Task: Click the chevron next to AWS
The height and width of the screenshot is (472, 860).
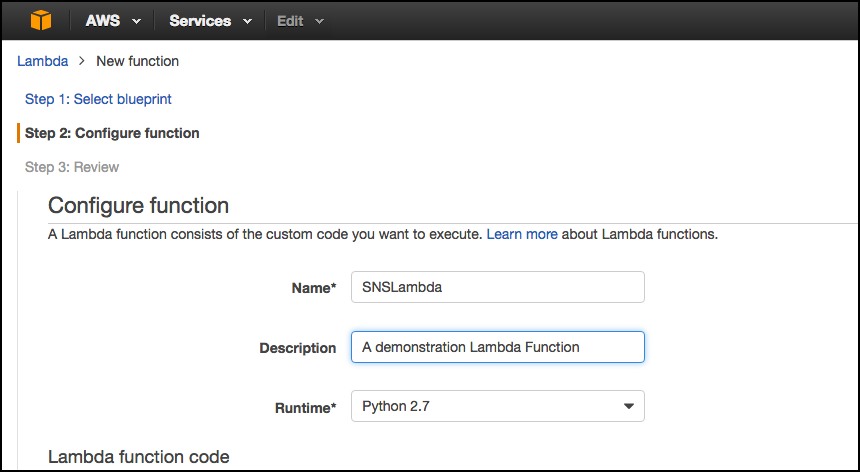Action: (x=136, y=21)
